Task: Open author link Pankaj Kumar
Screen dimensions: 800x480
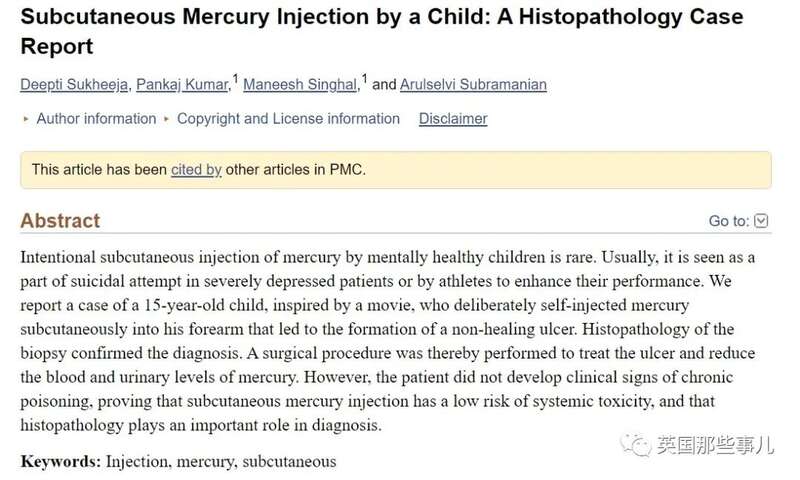Action: [x=182, y=85]
